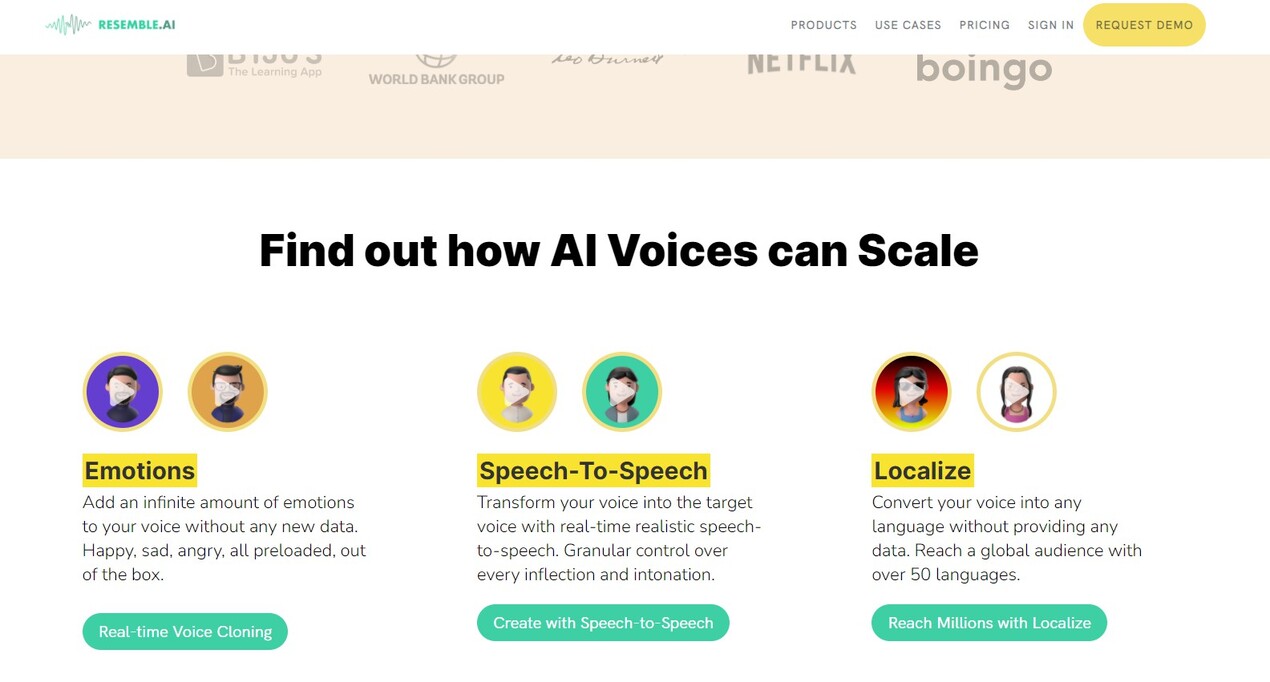Click Create with Speech-to-Speech button
The width and height of the screenshot is (1270, 682).
(603, 623)
